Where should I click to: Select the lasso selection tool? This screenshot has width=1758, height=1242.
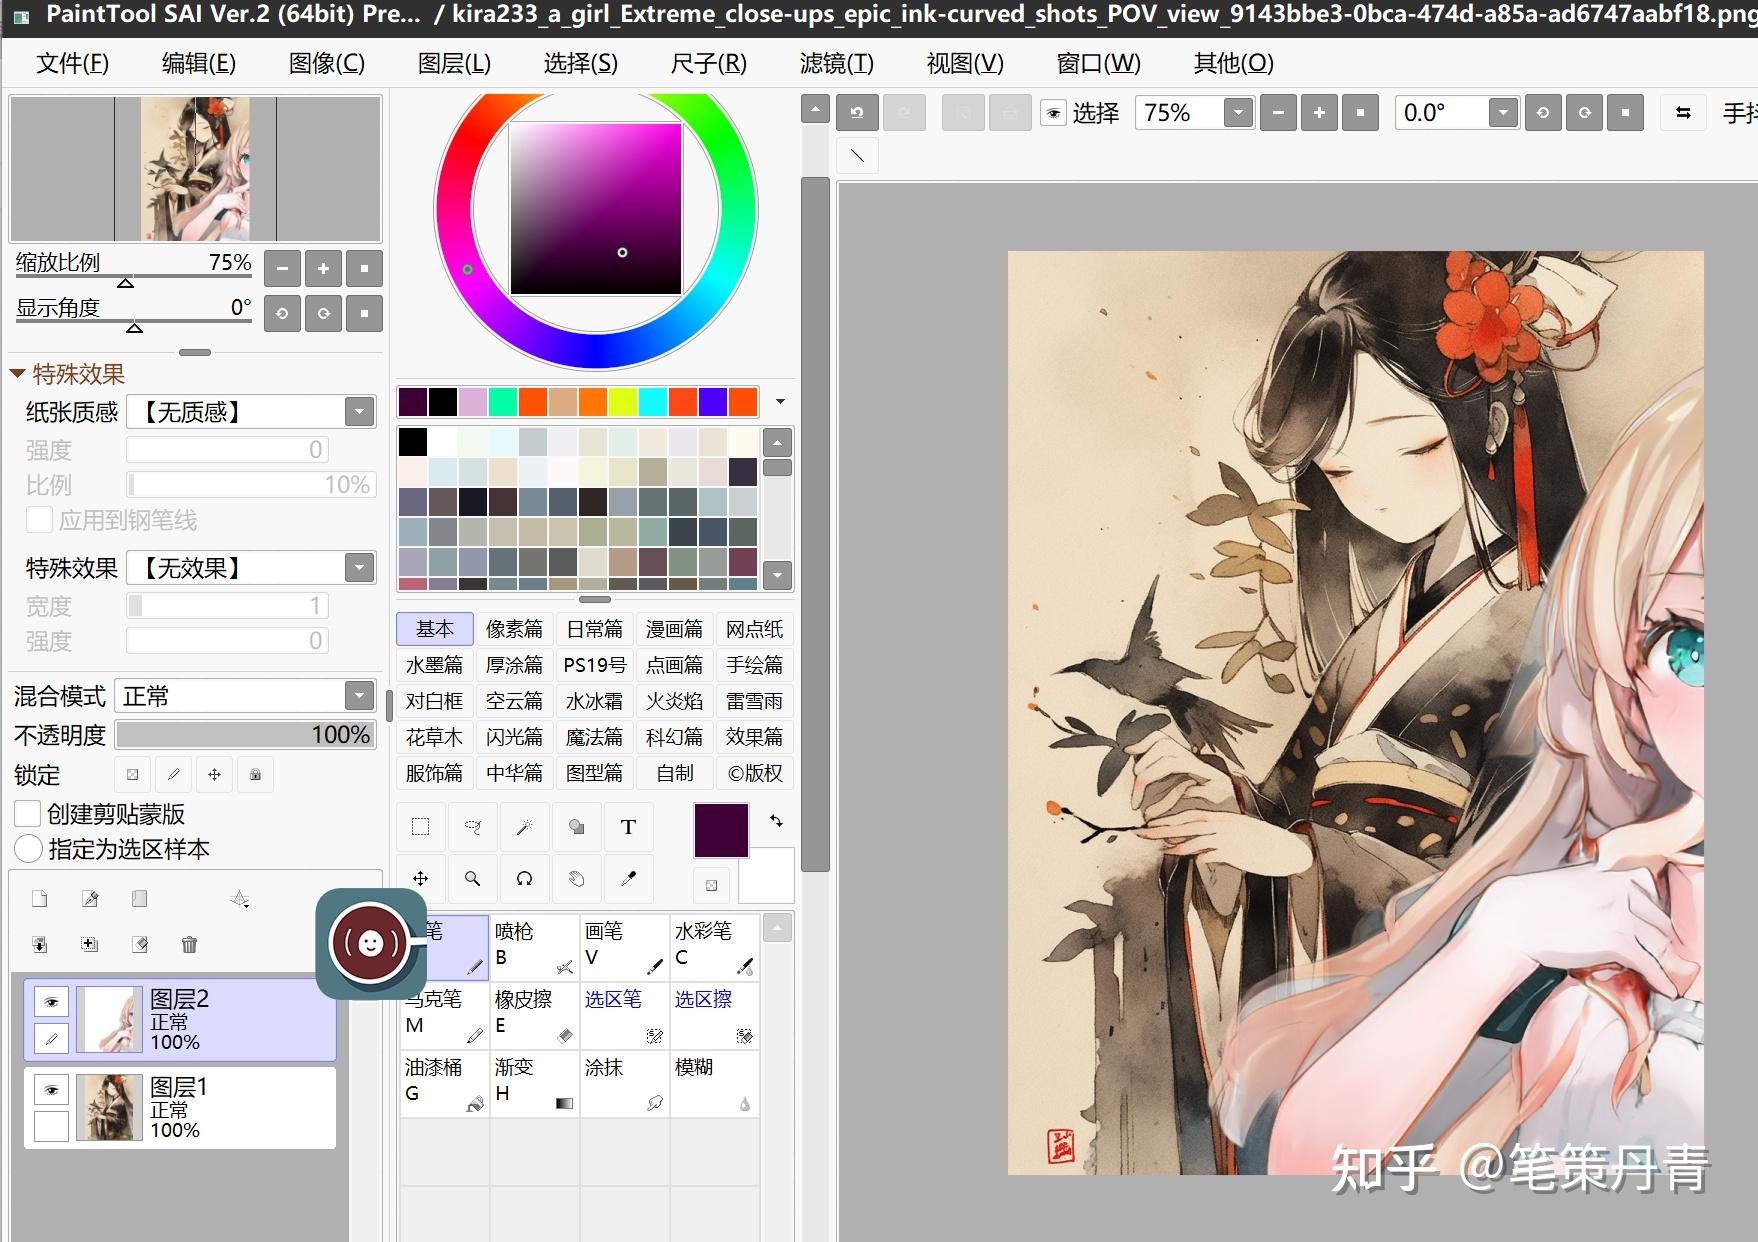click(473, 827)
